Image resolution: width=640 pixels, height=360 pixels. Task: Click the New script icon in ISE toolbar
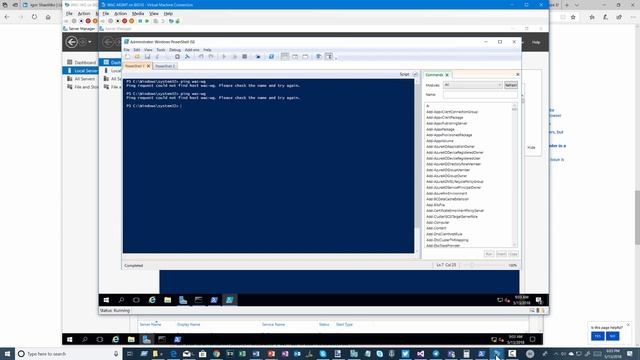click(127, 57)
